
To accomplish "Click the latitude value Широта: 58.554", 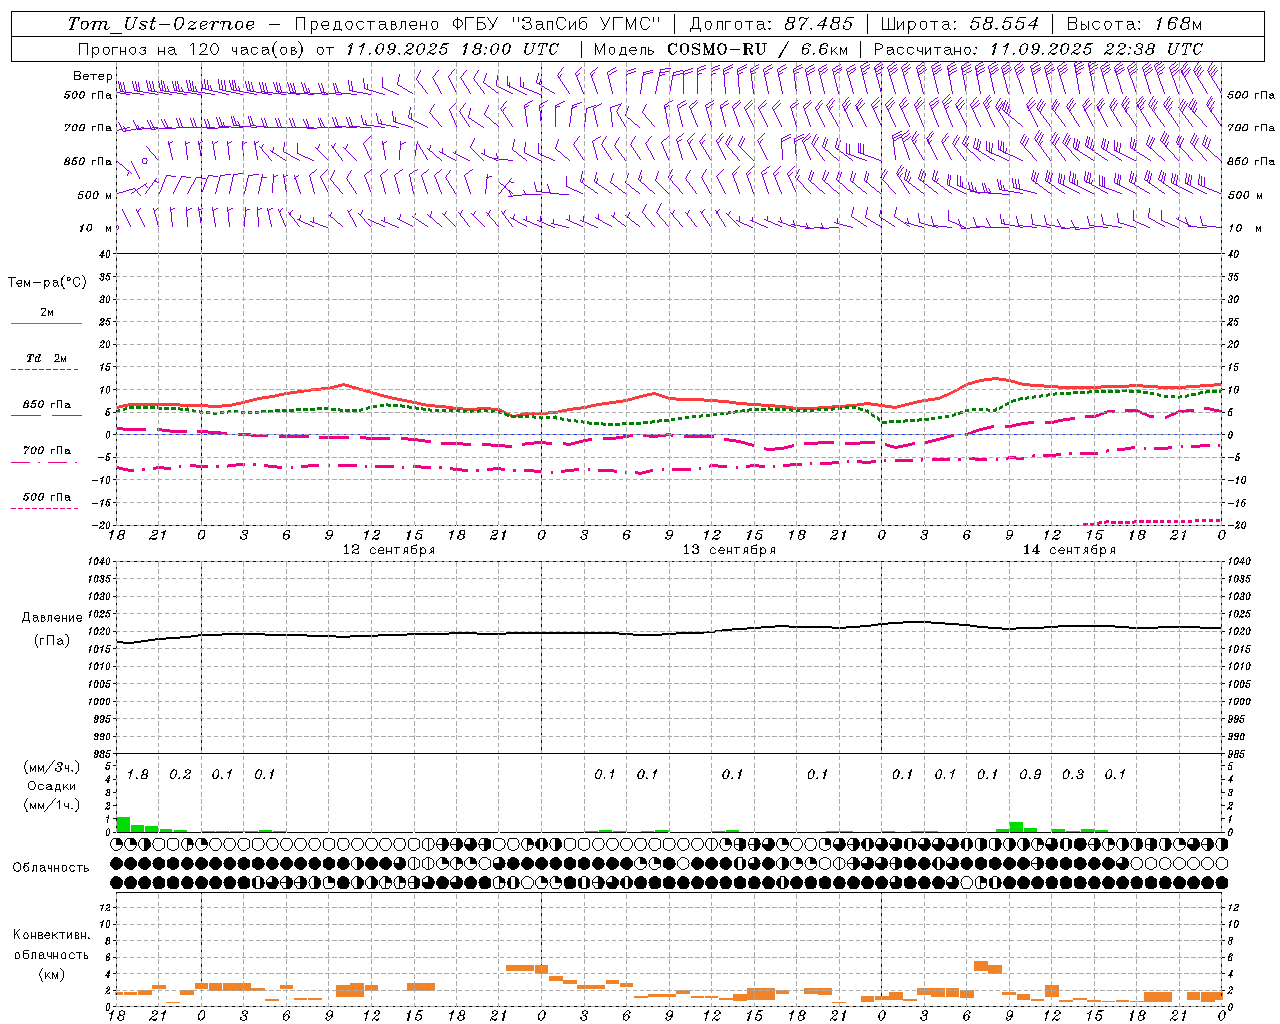I will pyautogui.click(x=960, y=24).
